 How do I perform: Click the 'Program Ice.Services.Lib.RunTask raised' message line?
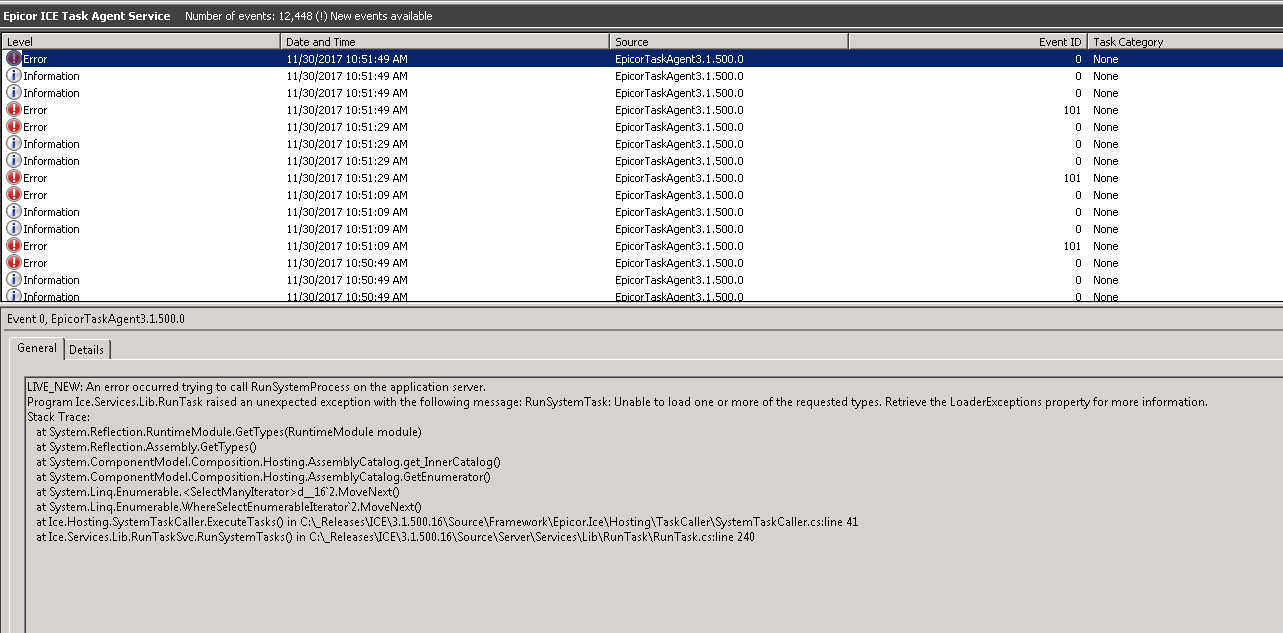click(617, 402)
